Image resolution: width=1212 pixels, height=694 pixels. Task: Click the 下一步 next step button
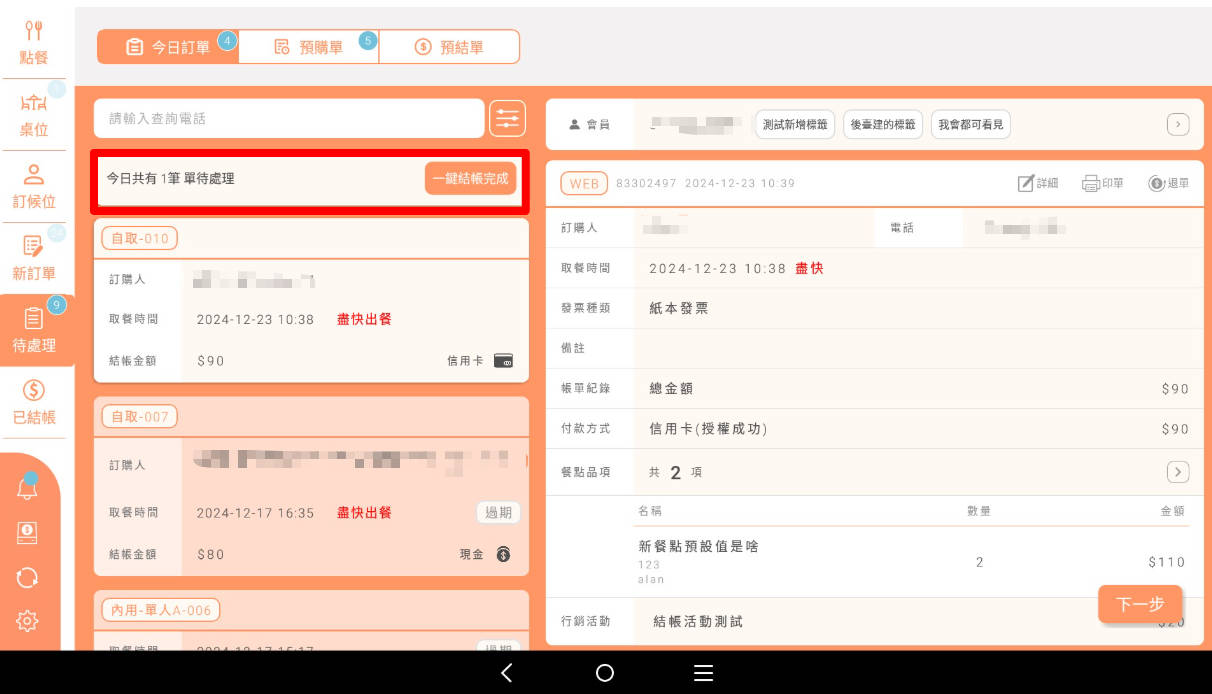tap(1139, 604)
